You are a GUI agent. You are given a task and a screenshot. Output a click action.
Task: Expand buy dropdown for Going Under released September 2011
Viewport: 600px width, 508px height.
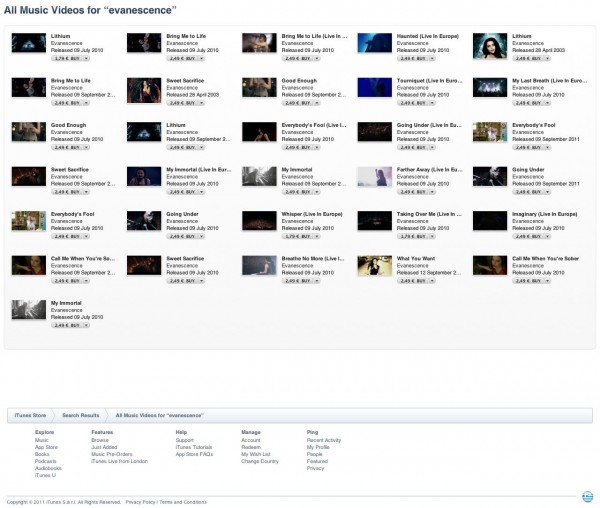tap(548, 192)
